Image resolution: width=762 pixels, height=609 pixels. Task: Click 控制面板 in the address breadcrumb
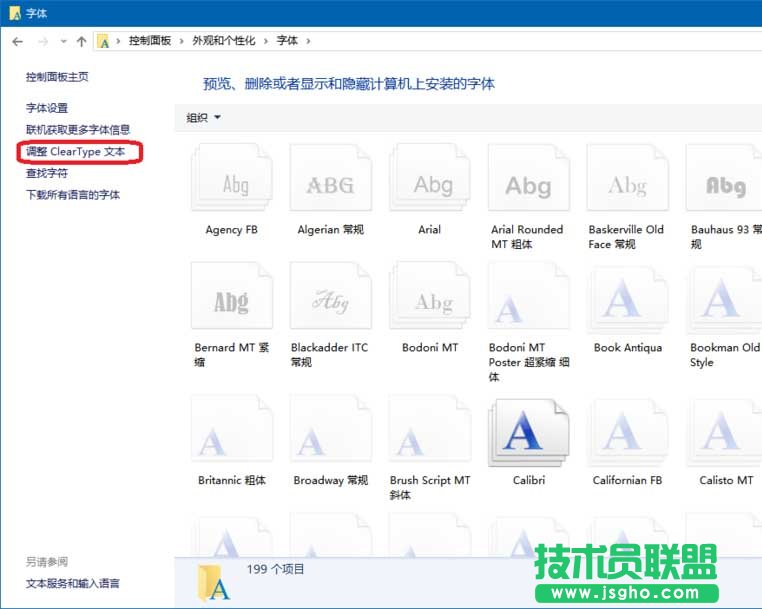(150, 41)
